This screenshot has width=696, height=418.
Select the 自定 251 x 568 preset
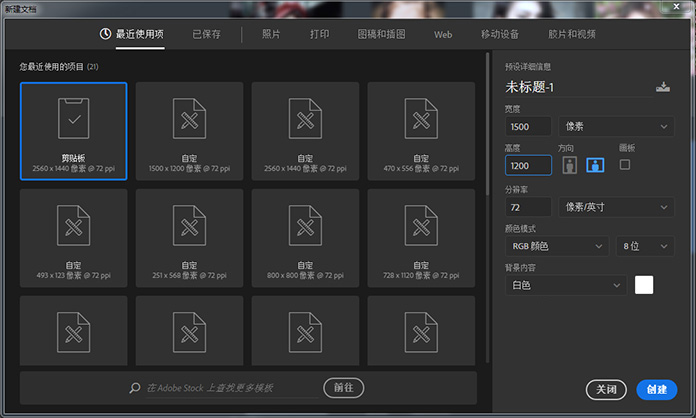point(190,238)
